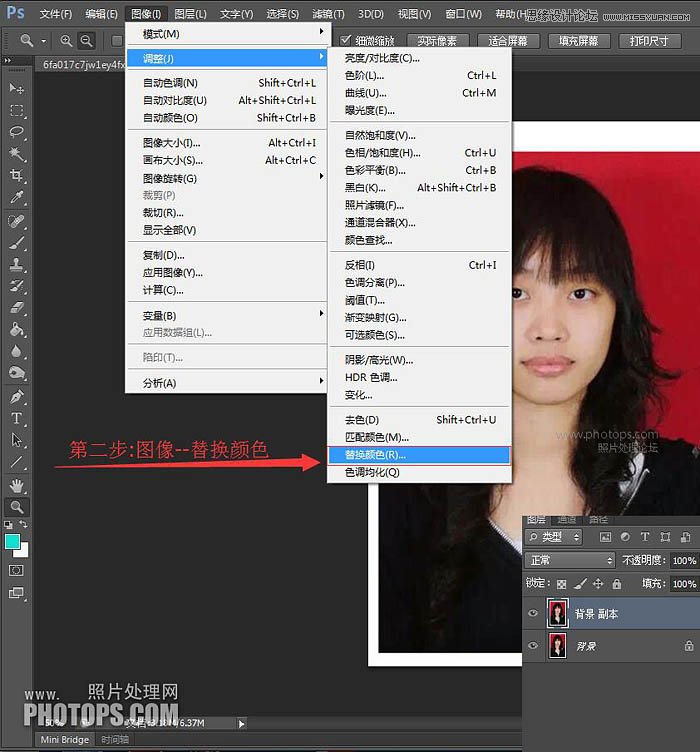
Task: Filter layers by adjustment layer icon
Action: [x=625, y=537]
